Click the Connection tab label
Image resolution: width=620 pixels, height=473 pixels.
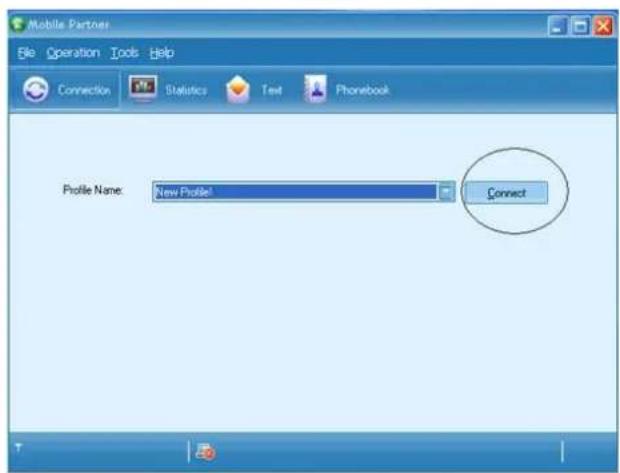point(84,90)
